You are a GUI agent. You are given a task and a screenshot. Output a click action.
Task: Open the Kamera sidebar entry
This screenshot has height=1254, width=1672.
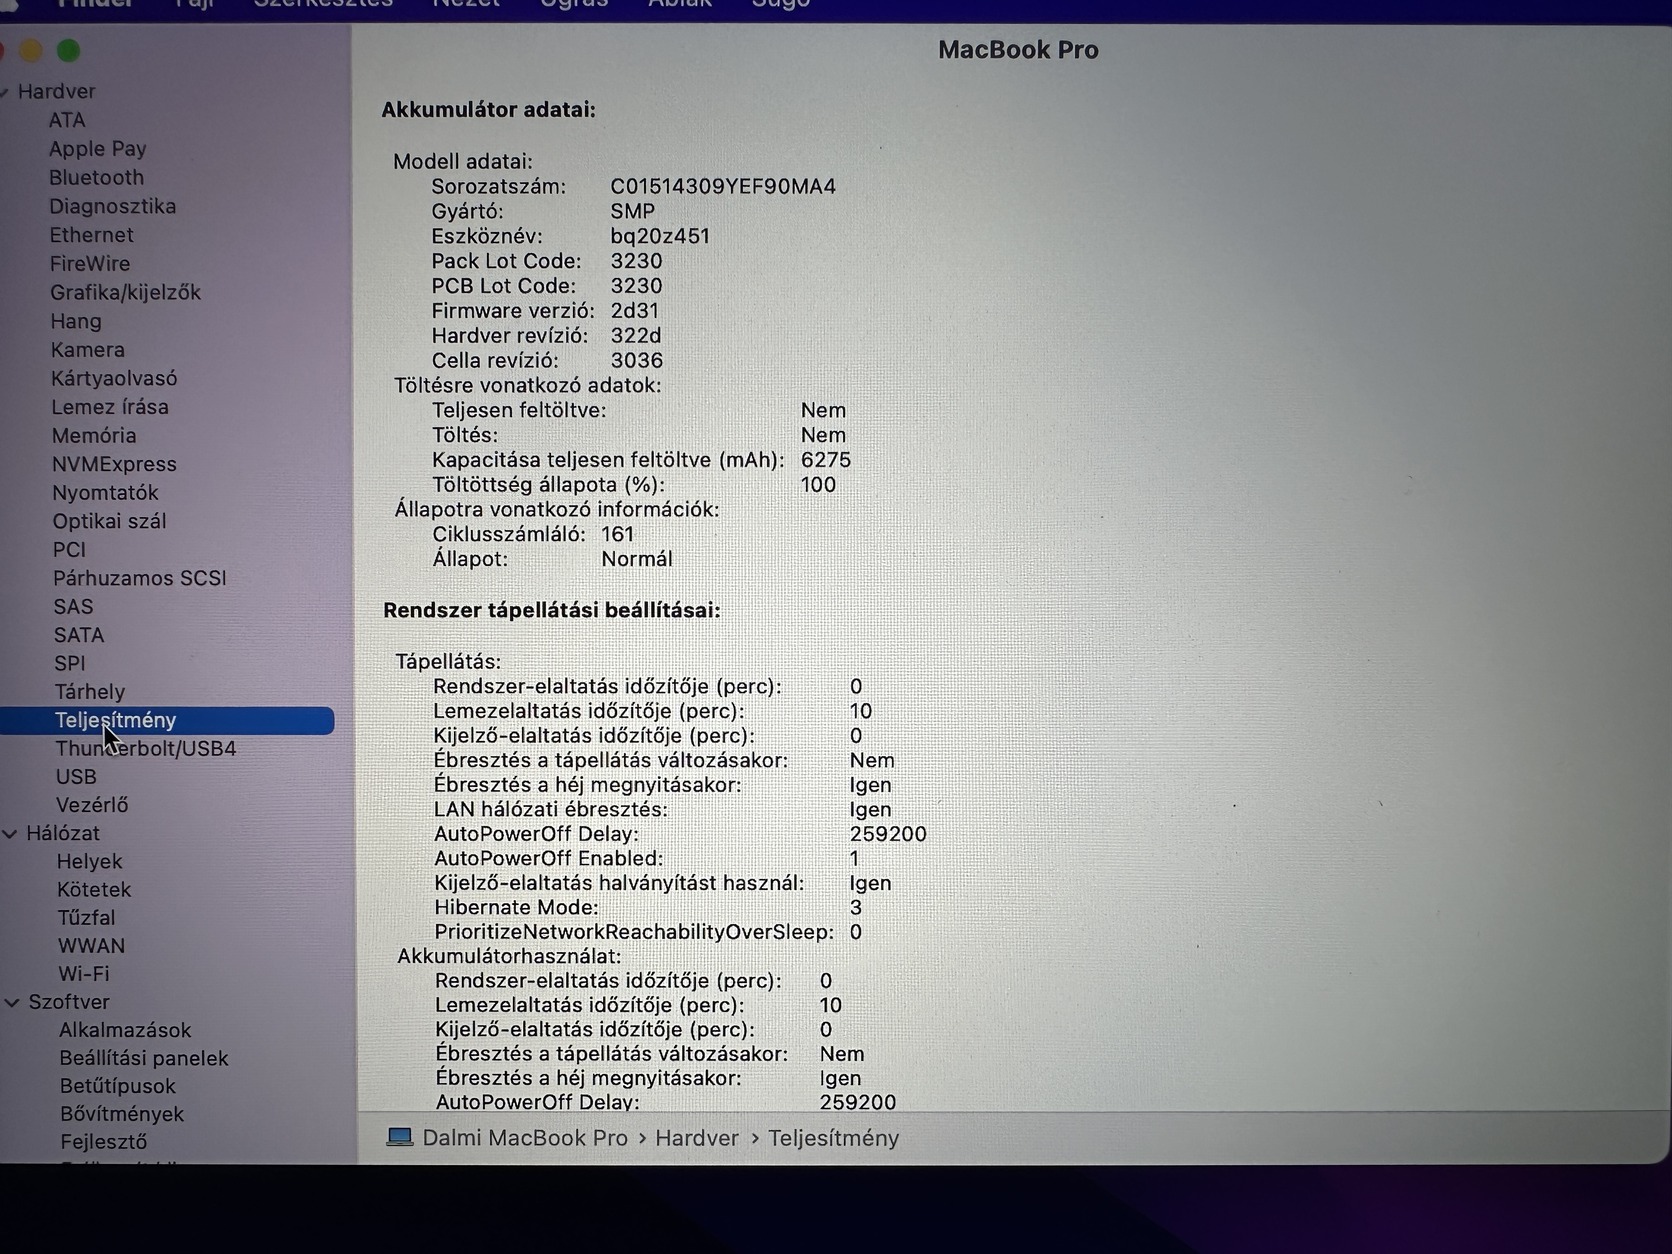[x=88, y=350]
